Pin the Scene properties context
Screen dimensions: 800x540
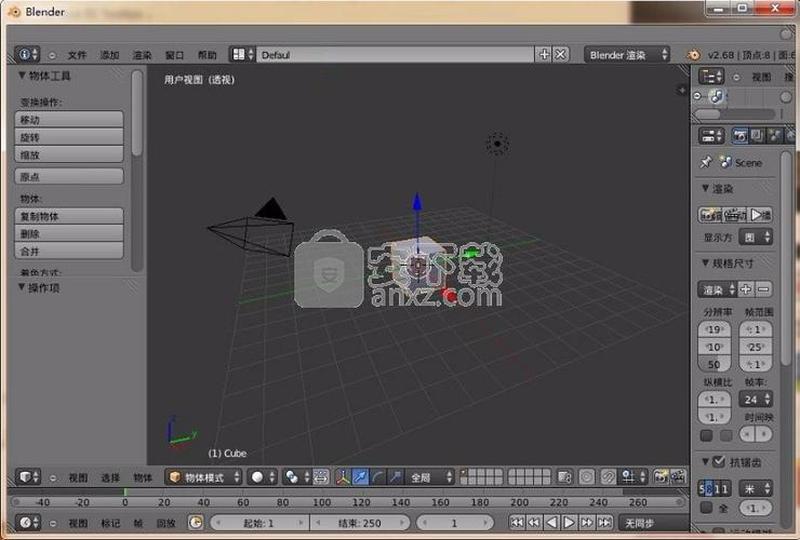(x=706, y=162)
